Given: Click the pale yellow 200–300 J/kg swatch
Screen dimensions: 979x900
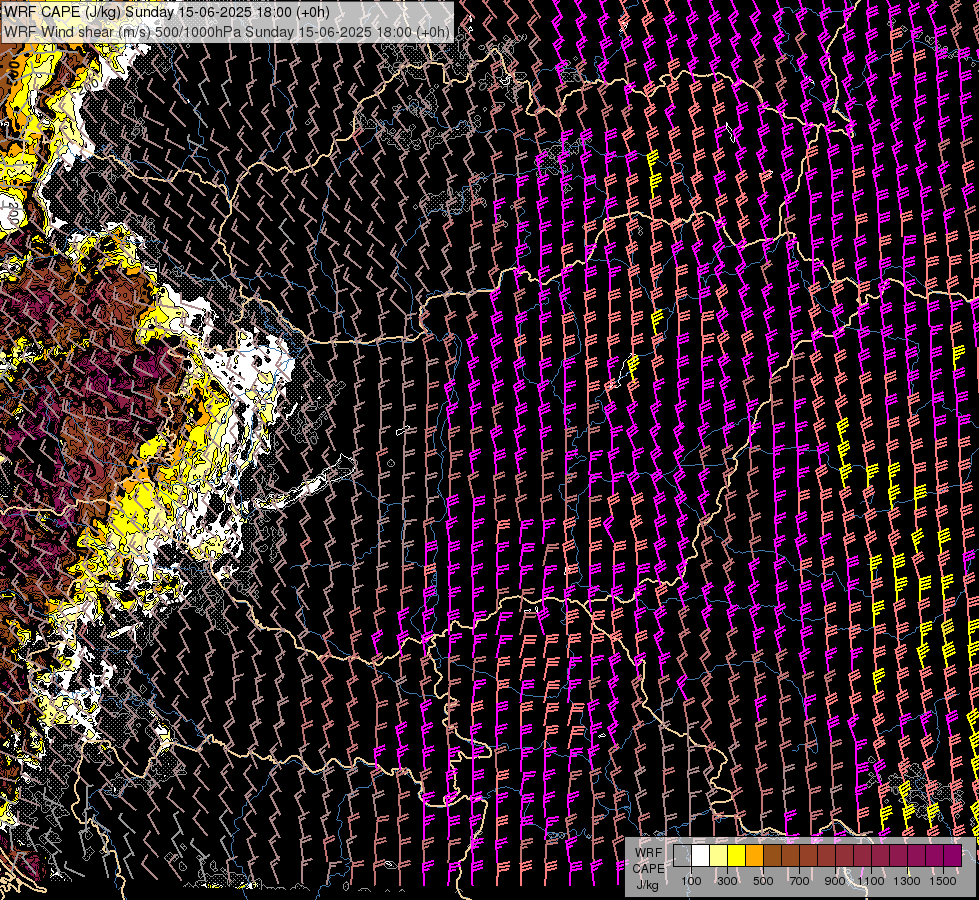Looking at the screenshot, I should click(719, 855).
